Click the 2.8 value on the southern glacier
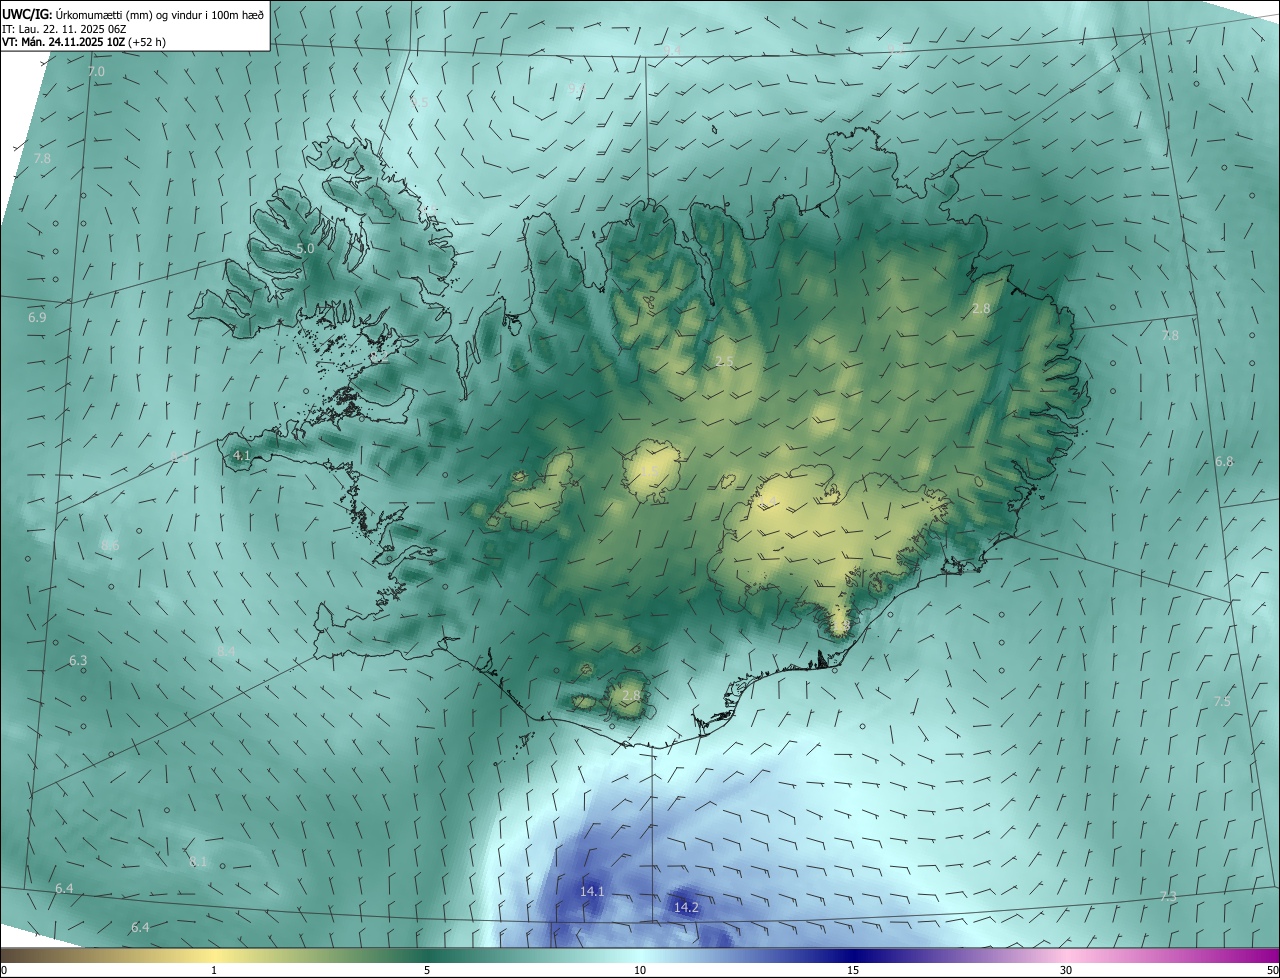The image size is (1280, 978). pyautogui.click(x=631, y=695)
